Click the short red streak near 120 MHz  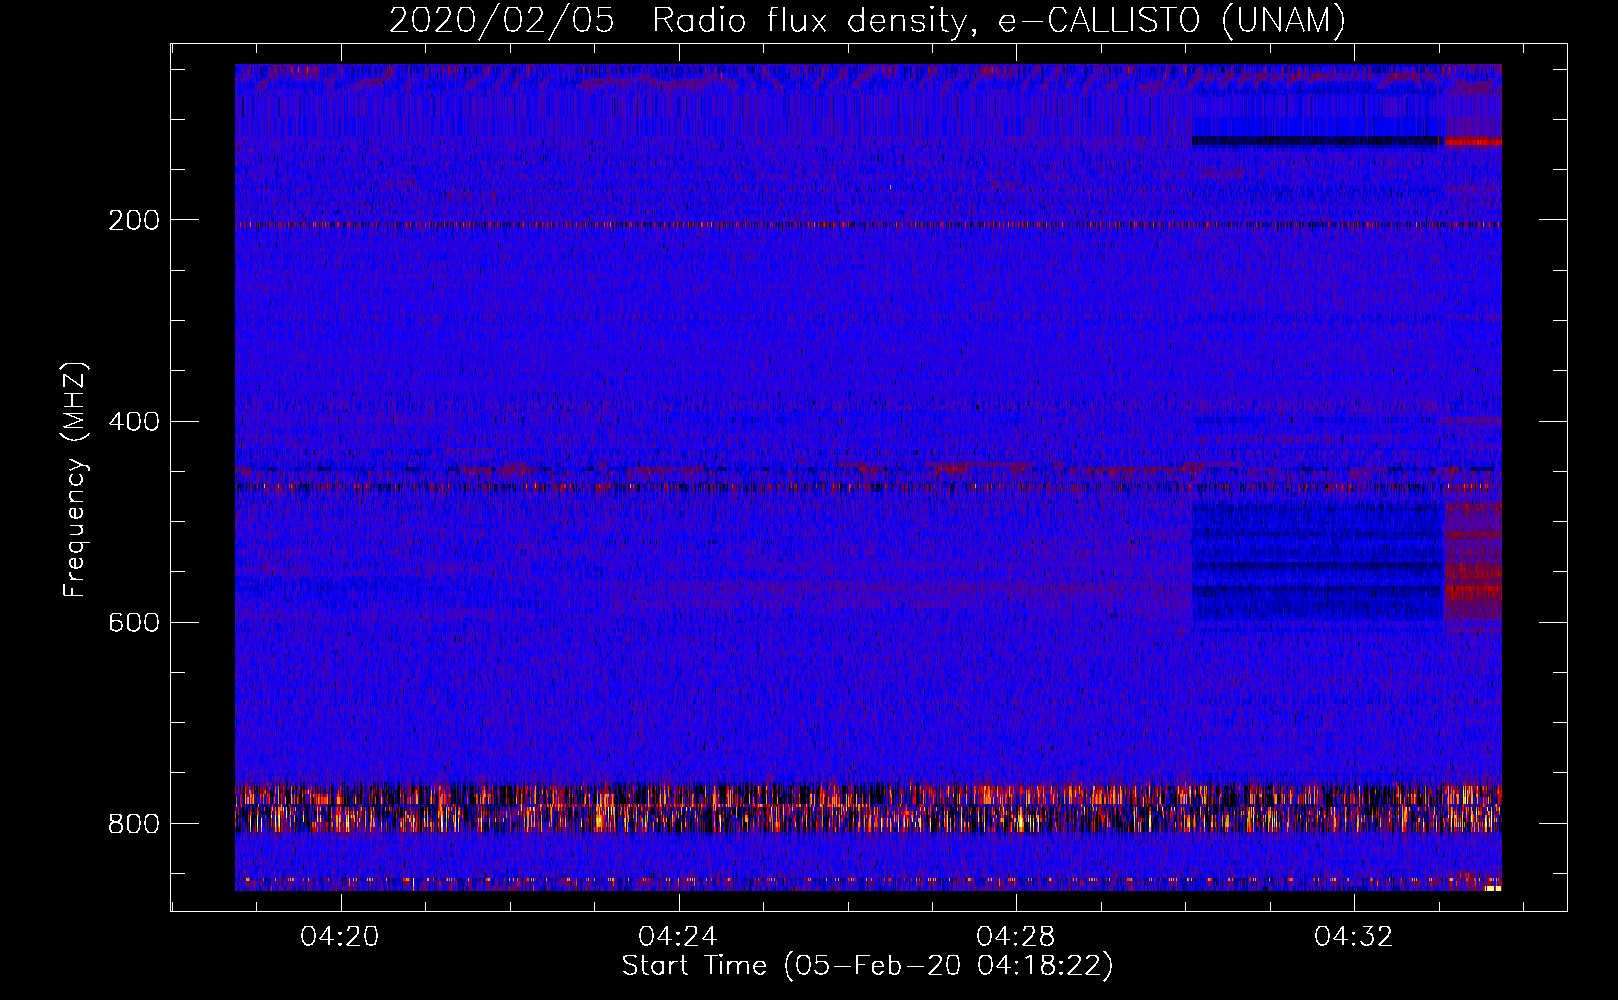coord(1472,142)
